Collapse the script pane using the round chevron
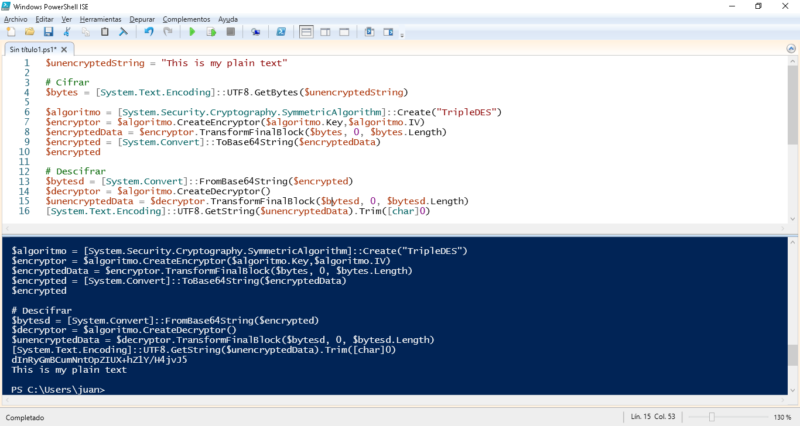The image size is (800, 426). pos(791,48)
